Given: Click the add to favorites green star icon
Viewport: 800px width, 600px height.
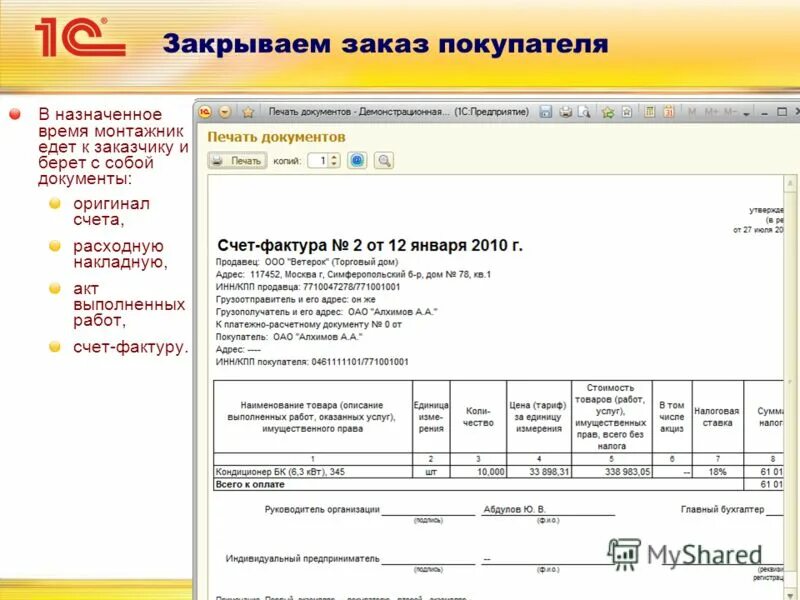Looking at the screenshot, I should click(608, 112).
